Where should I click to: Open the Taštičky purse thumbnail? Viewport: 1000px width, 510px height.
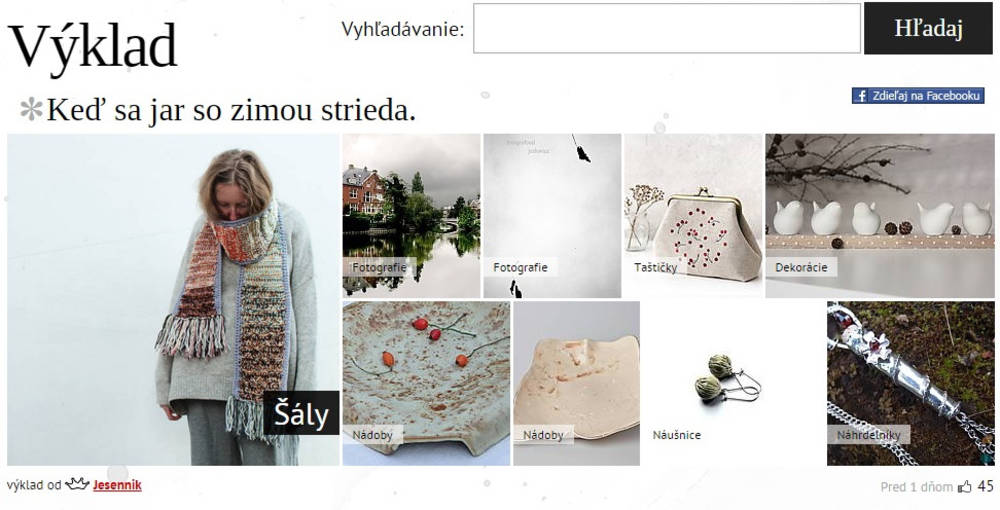coord(693,215)
